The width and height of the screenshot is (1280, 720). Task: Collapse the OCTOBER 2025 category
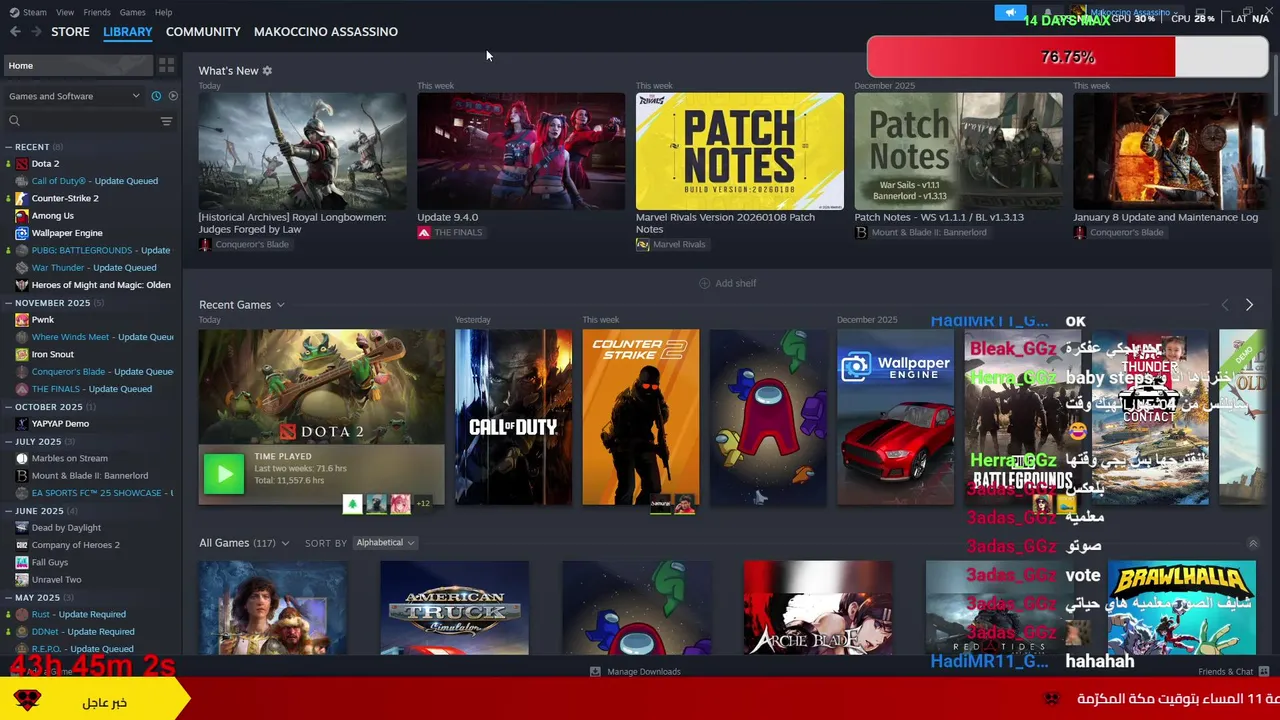pos(8,407)
